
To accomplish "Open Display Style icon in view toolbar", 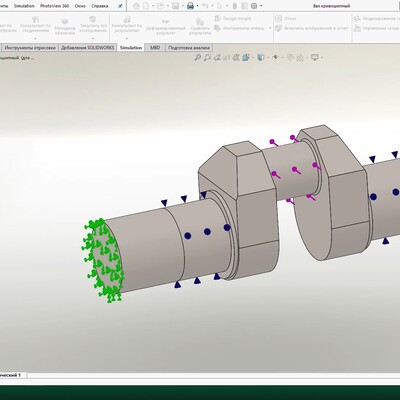I will 261,58.
